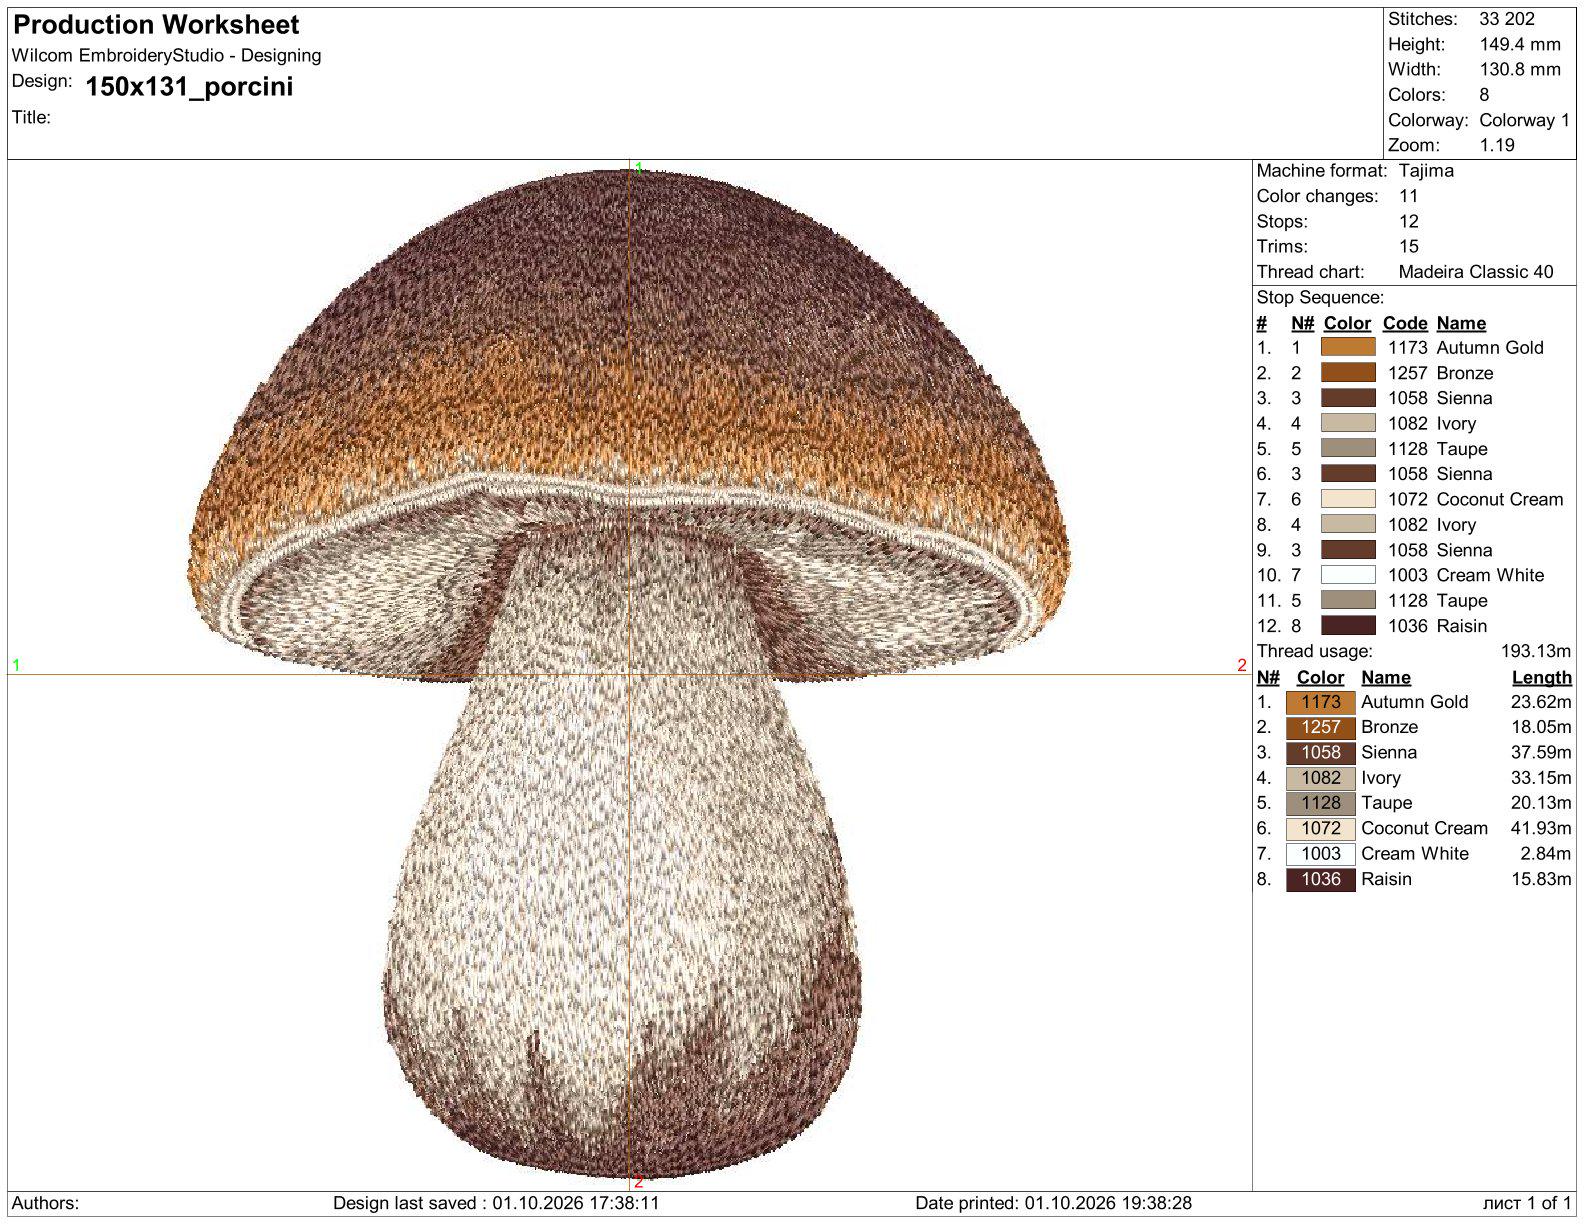Click the Length column header

pos(1541,677)
